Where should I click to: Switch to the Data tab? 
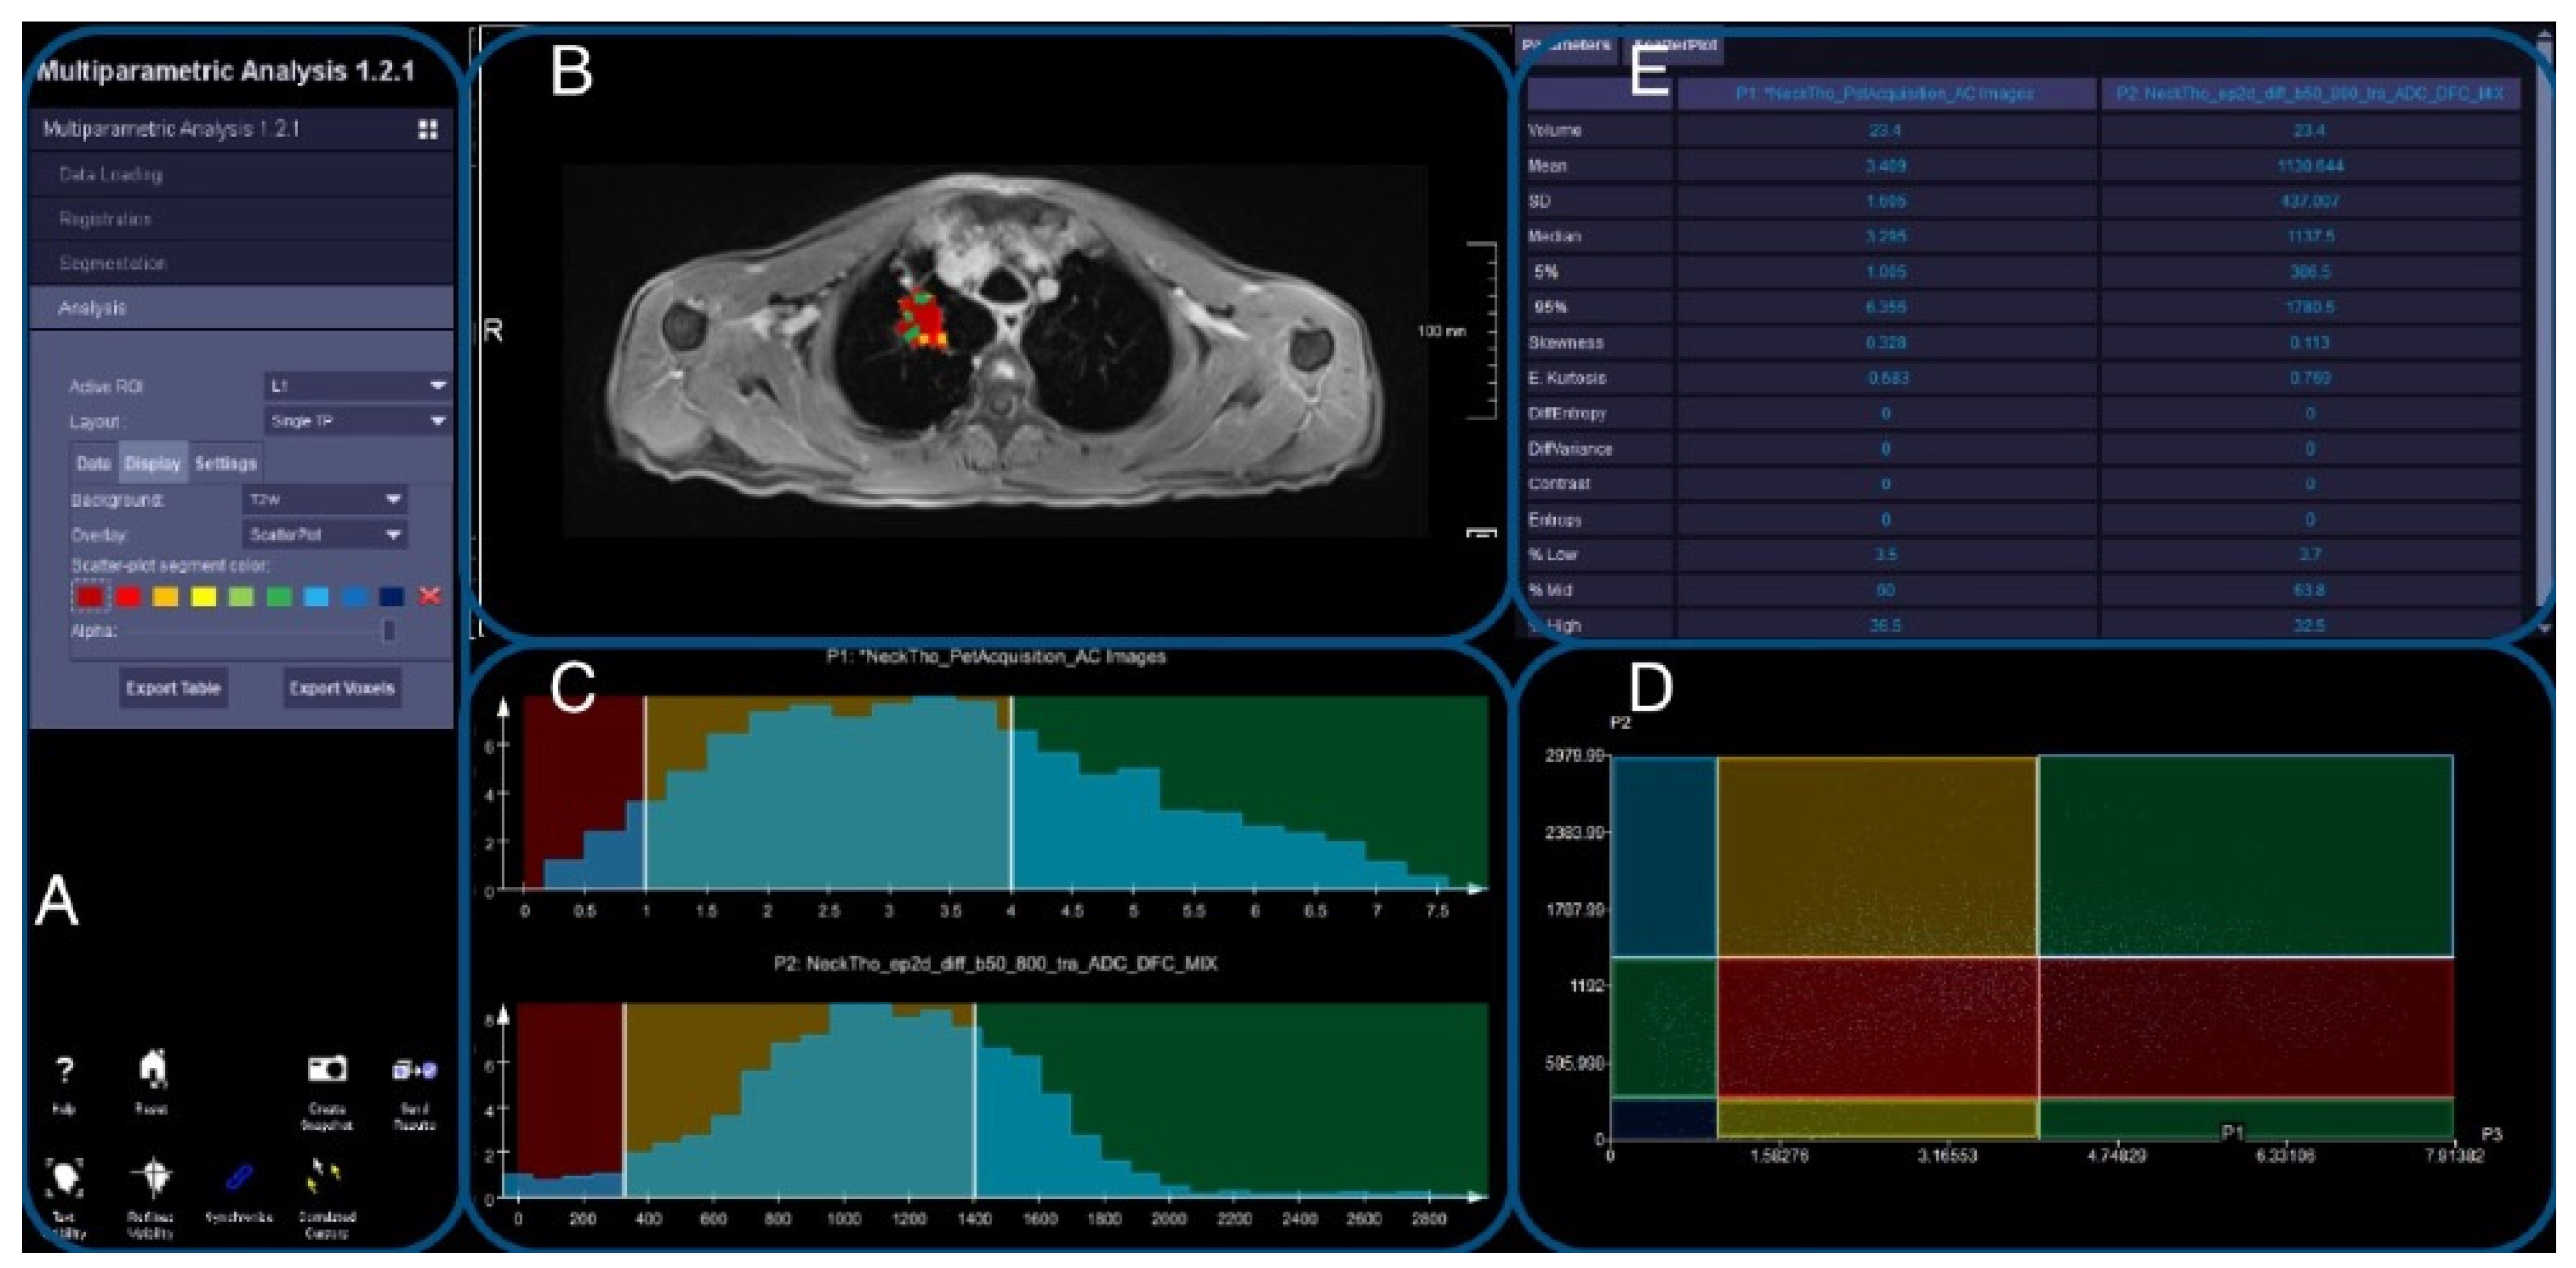[x=94, y=463]
